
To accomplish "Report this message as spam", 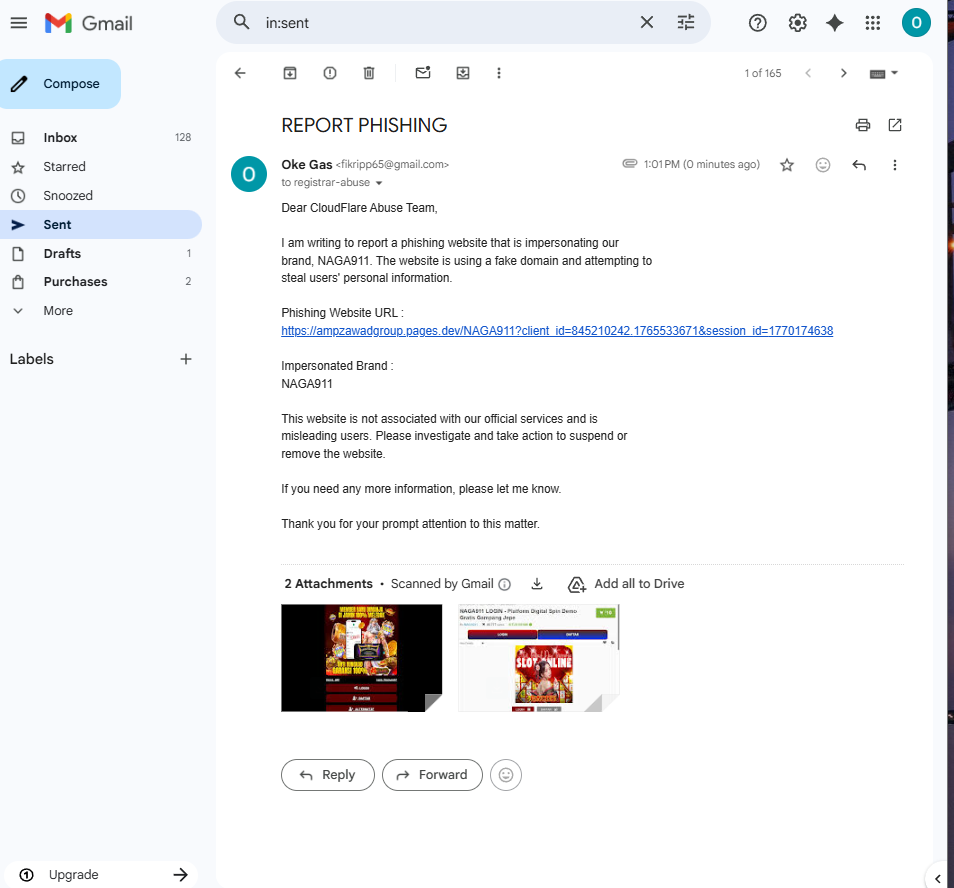I will [330, 73].
